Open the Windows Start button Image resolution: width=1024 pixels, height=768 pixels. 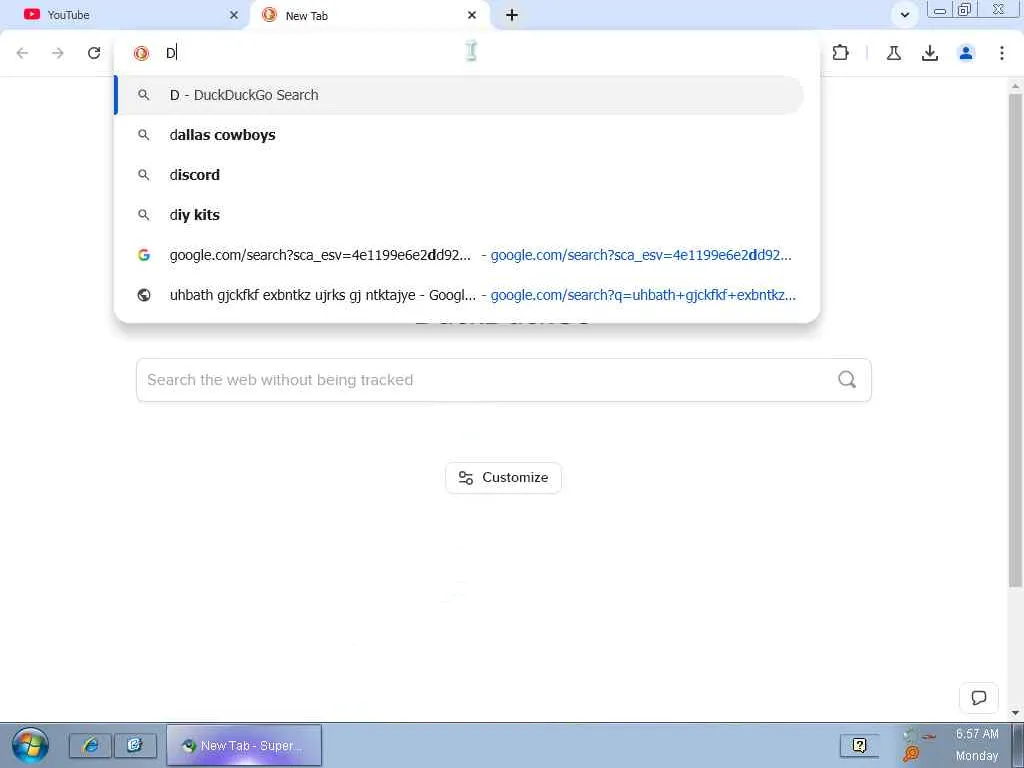[x=30, y=746]
